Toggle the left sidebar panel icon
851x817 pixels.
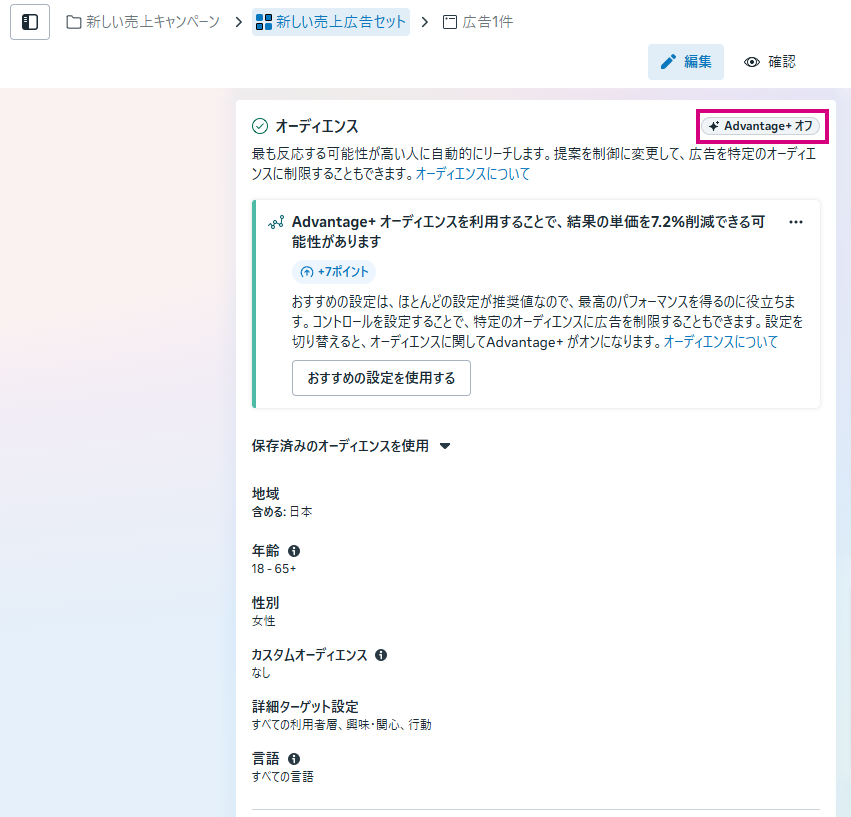30,22
